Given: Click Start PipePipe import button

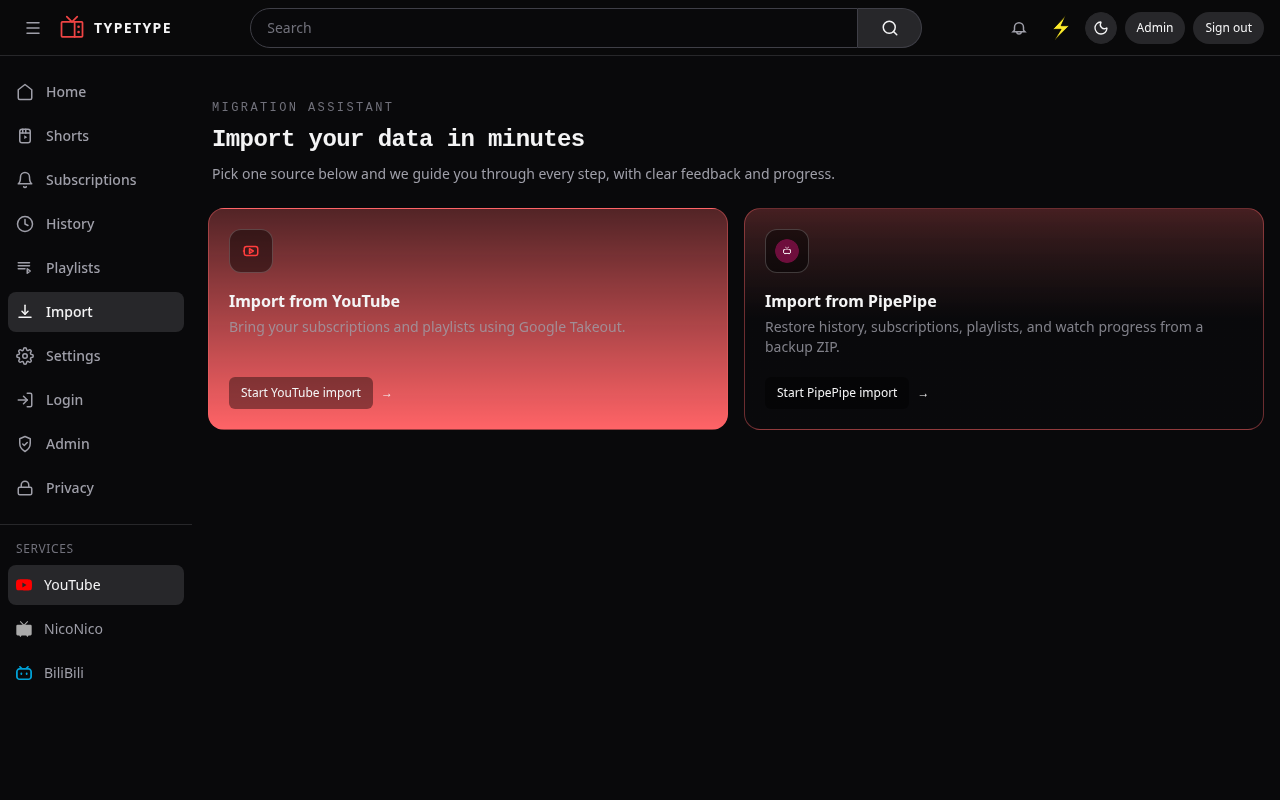Looking at the screenshot, I should [837, 393].
